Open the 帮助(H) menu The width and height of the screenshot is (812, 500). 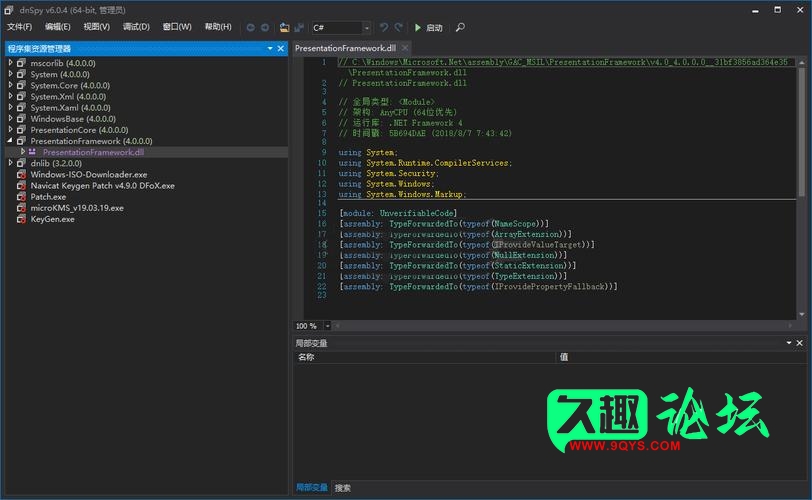pyautogui.click(x=218, y=27)
